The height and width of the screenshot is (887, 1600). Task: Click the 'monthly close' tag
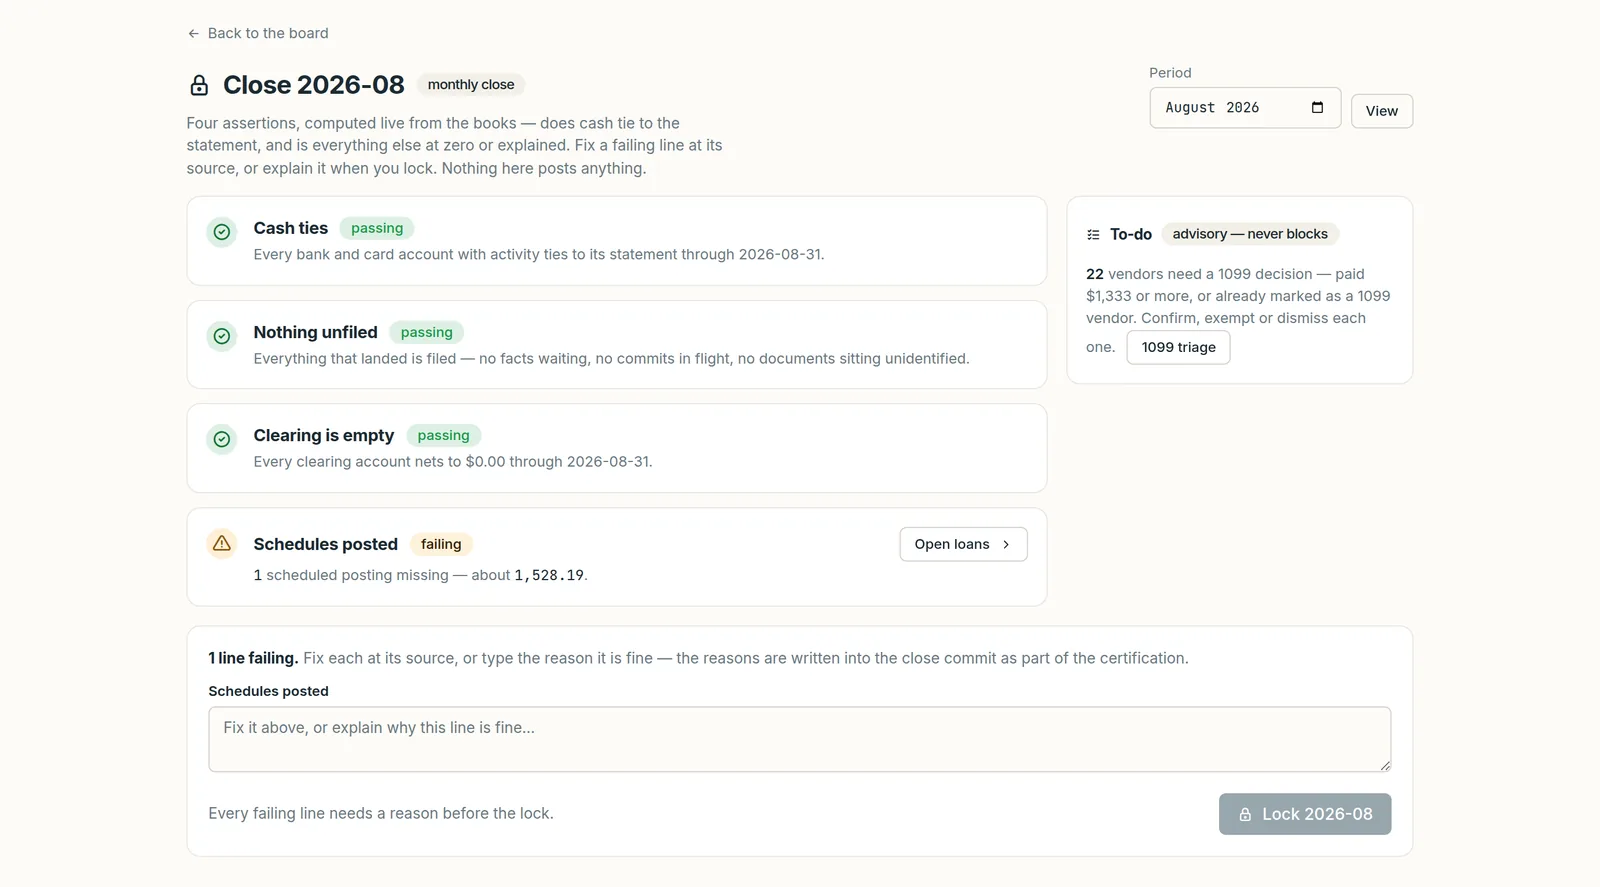[x=471, y=85]
